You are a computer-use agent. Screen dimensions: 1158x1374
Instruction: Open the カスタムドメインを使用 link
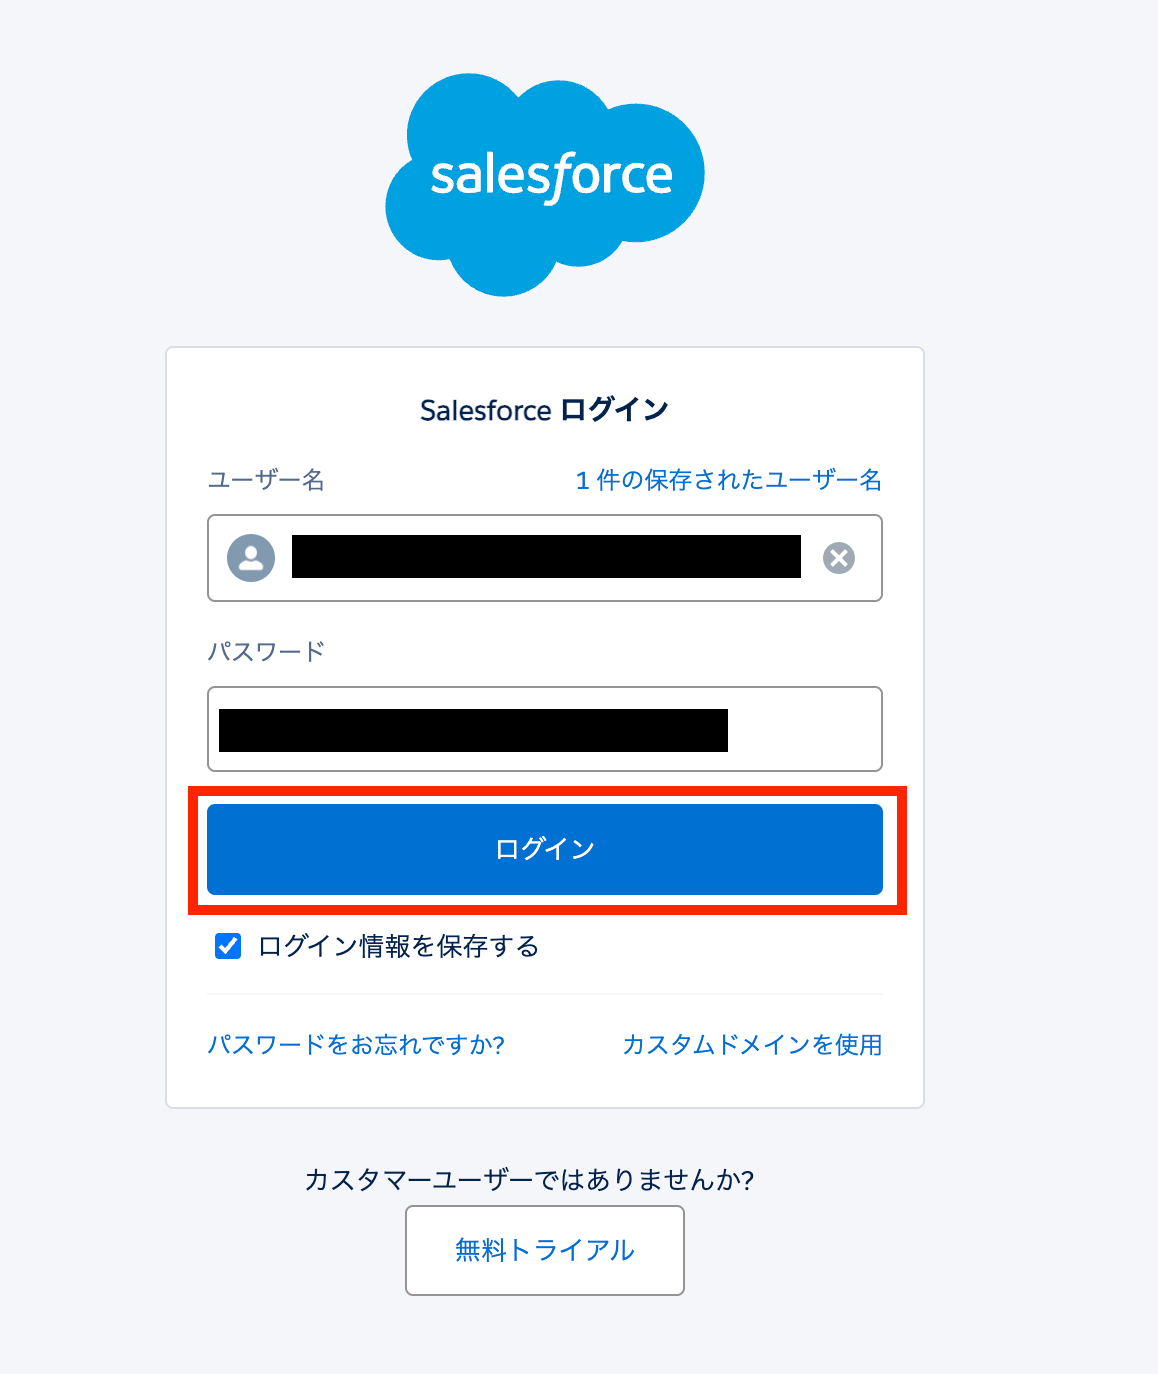point(752,1045)
